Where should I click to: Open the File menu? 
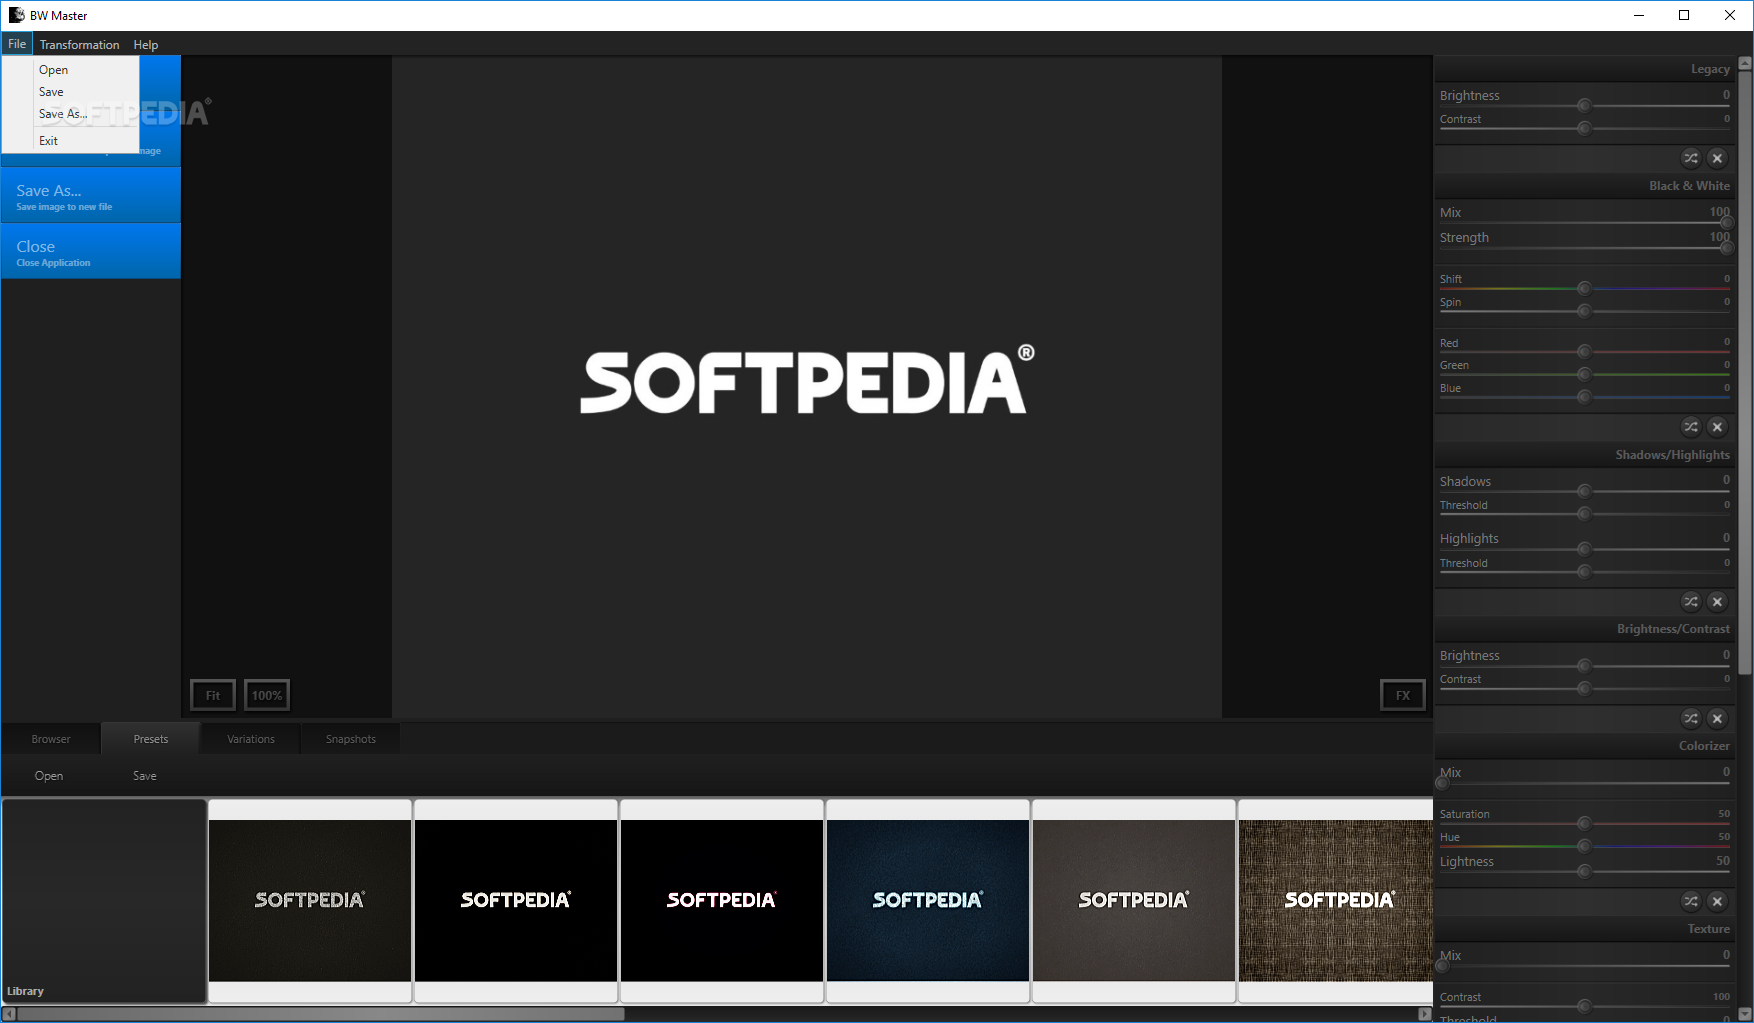tap(17, 44)
